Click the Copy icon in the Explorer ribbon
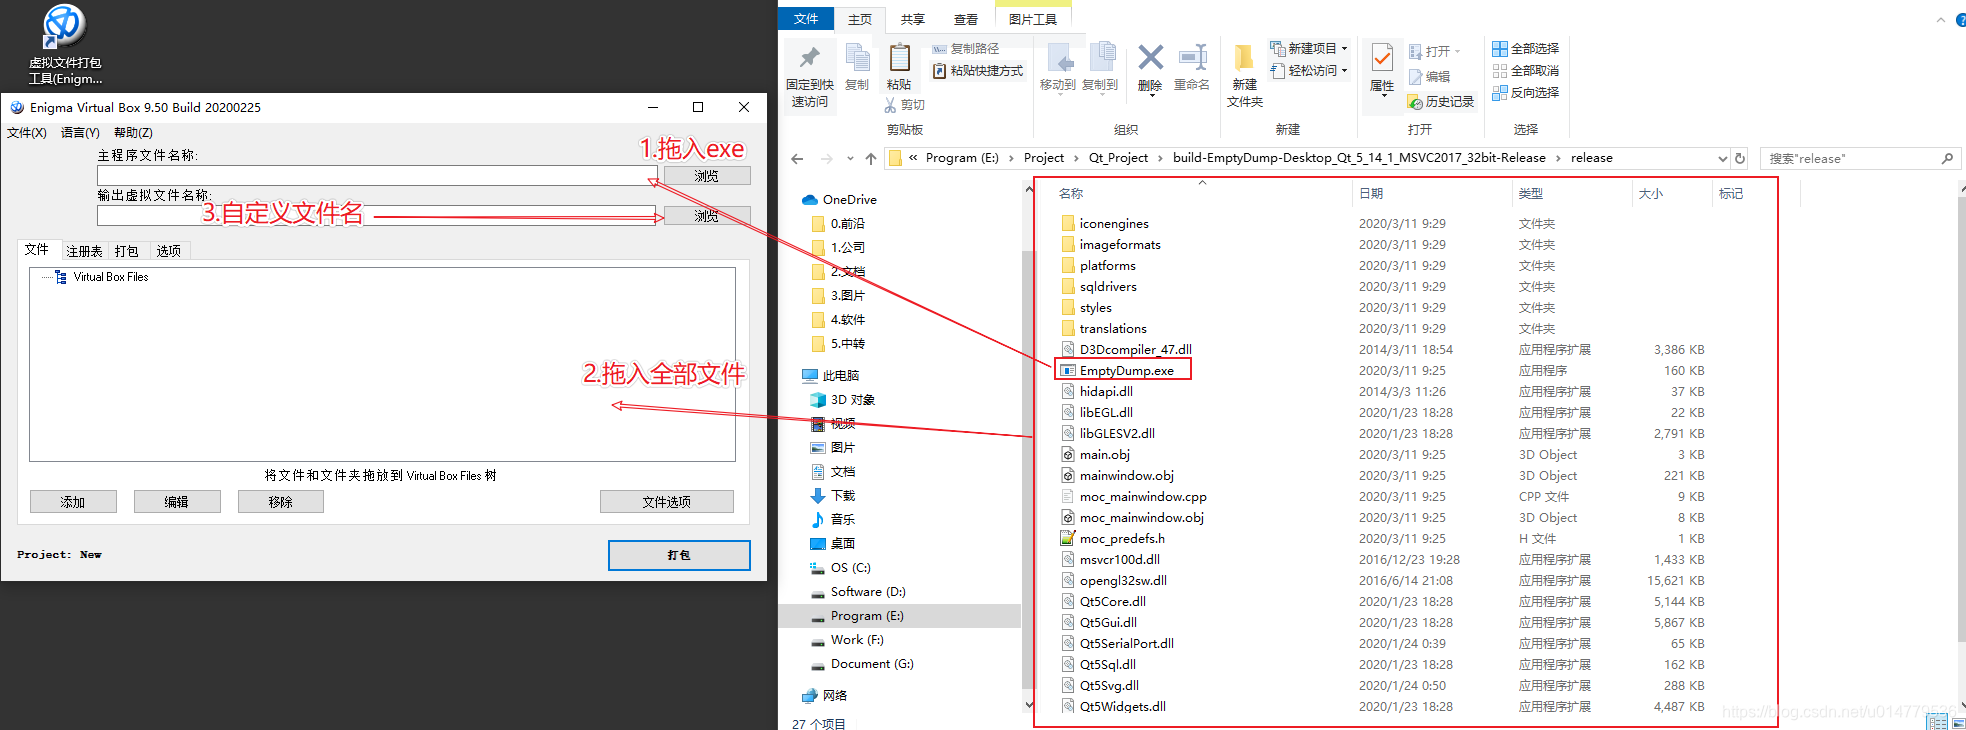1966x730 pixels. coord(857,57)
